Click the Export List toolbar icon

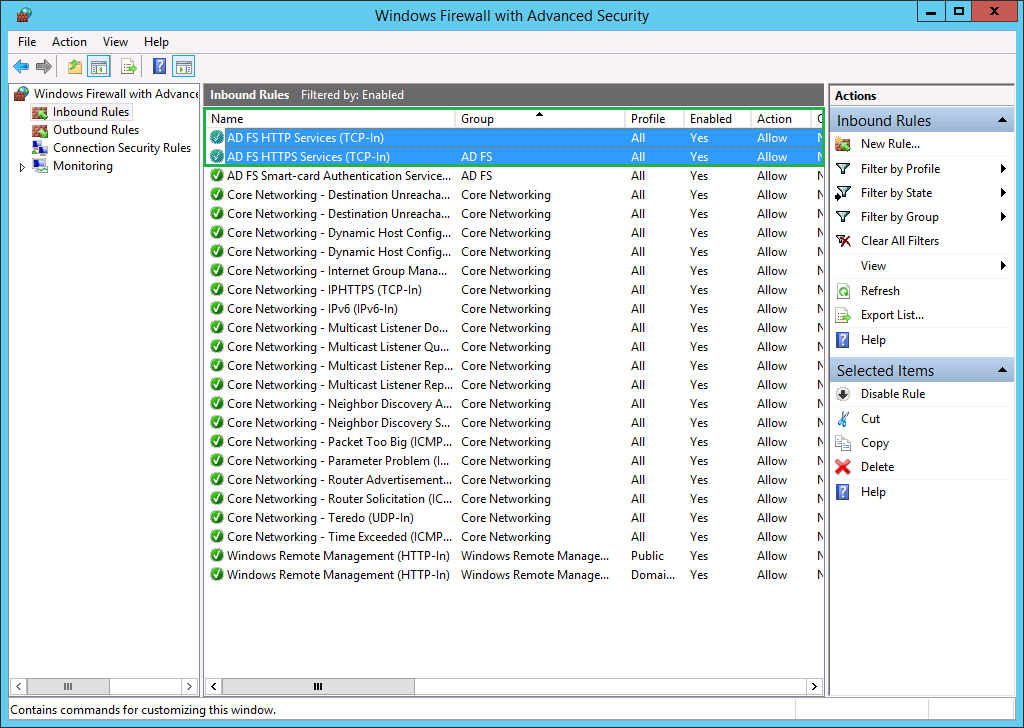[129, 67]
